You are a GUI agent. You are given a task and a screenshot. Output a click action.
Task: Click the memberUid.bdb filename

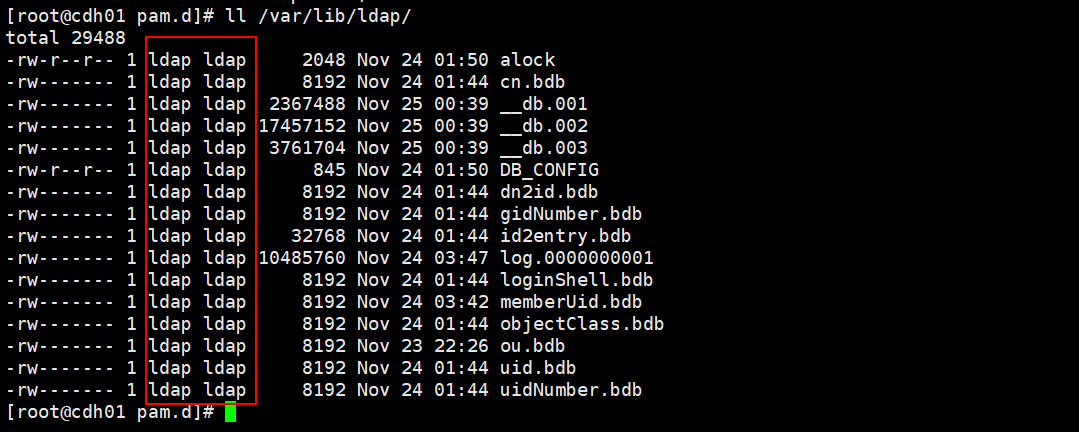click(570, 302)
